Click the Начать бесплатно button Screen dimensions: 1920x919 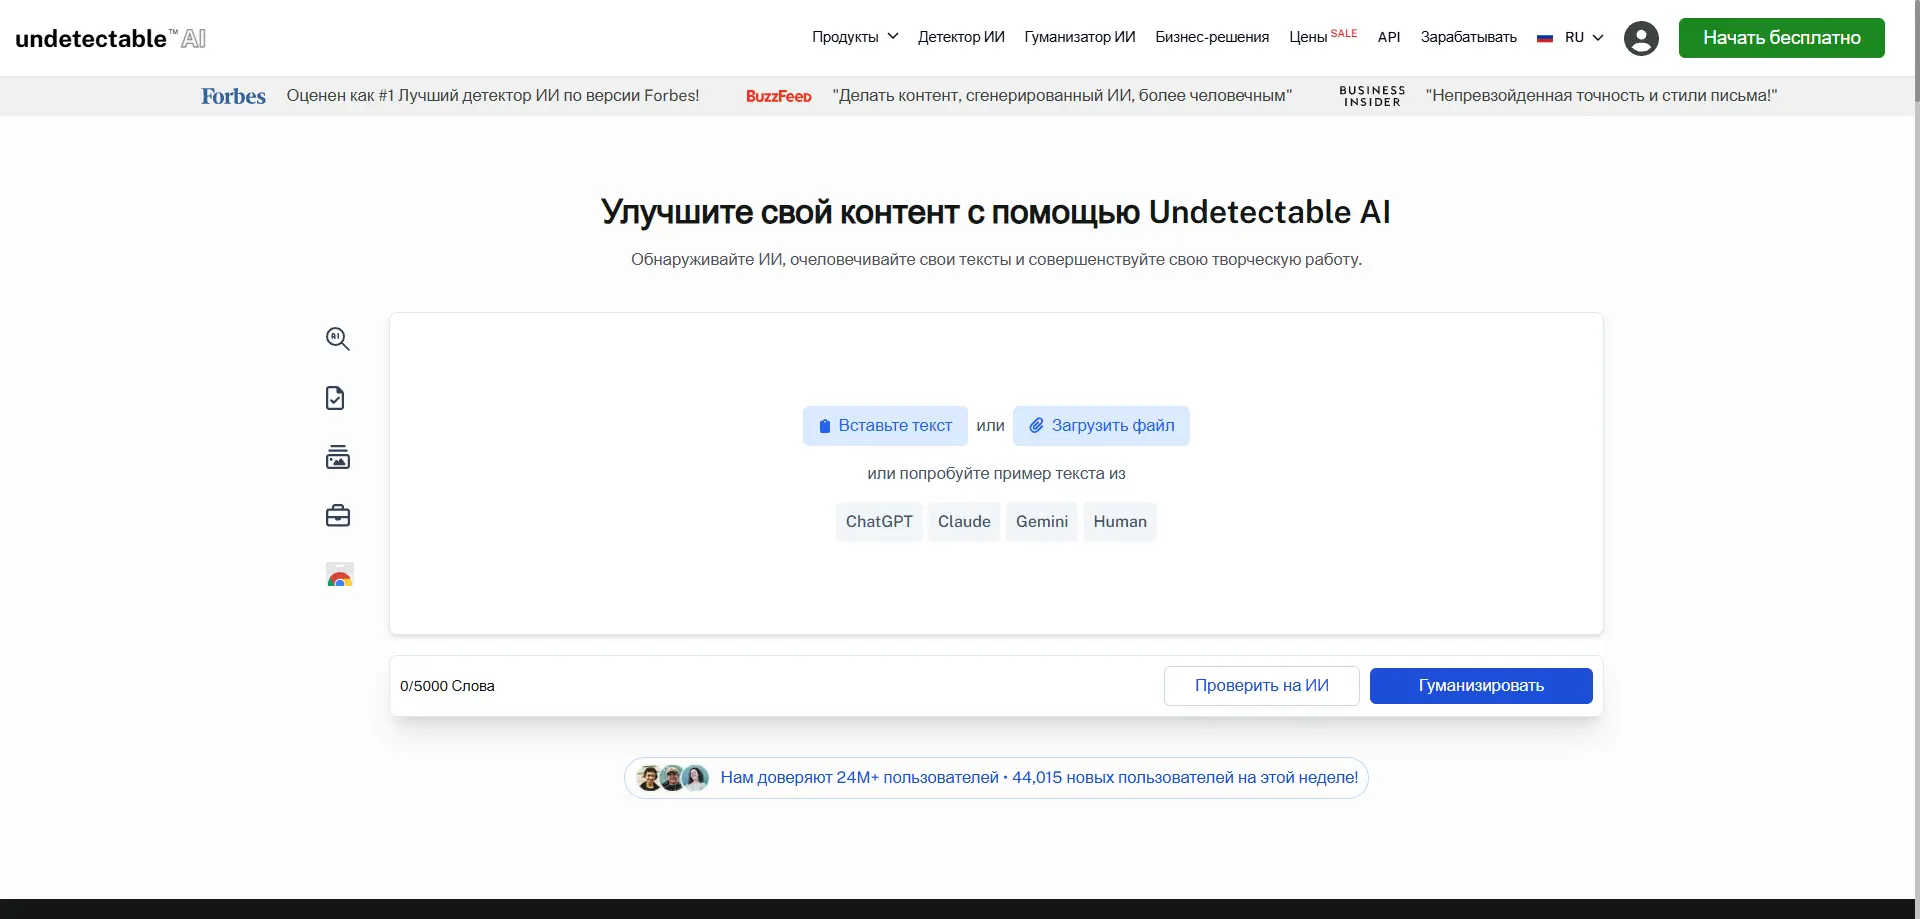pos(1781,38)
